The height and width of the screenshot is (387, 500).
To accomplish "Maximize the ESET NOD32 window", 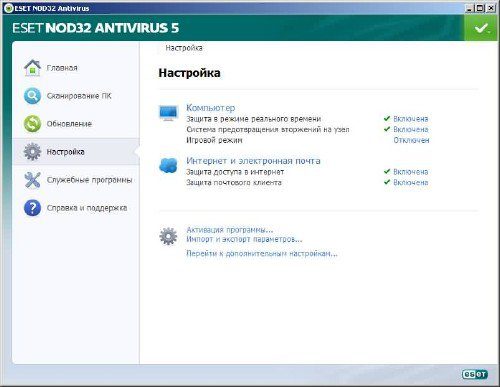I will tap(480, 8).
